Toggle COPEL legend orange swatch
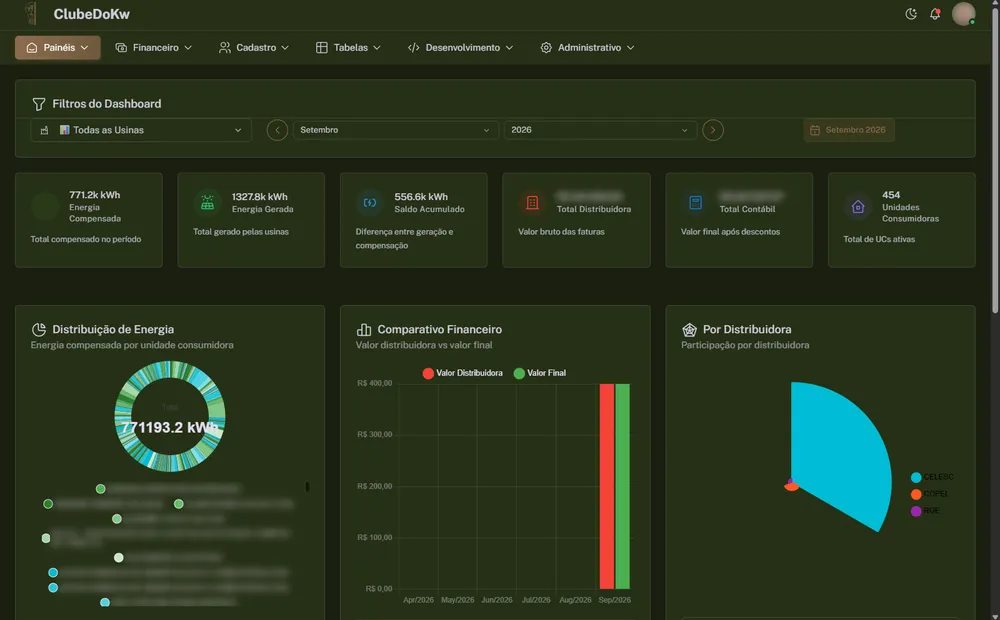The height and width of the screenshot is (620, 1000). click(x=916, y=494)
